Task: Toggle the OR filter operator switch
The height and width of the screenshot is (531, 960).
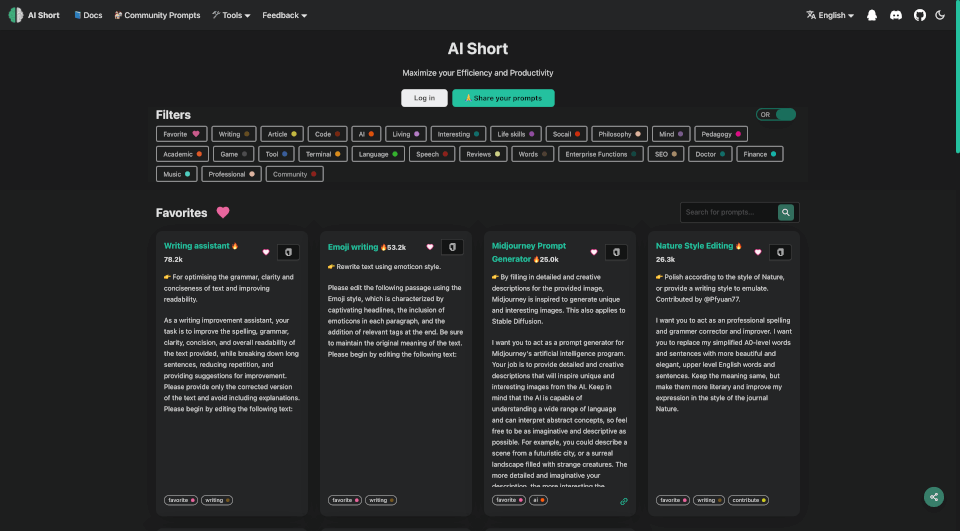Action: pos(776,115)
